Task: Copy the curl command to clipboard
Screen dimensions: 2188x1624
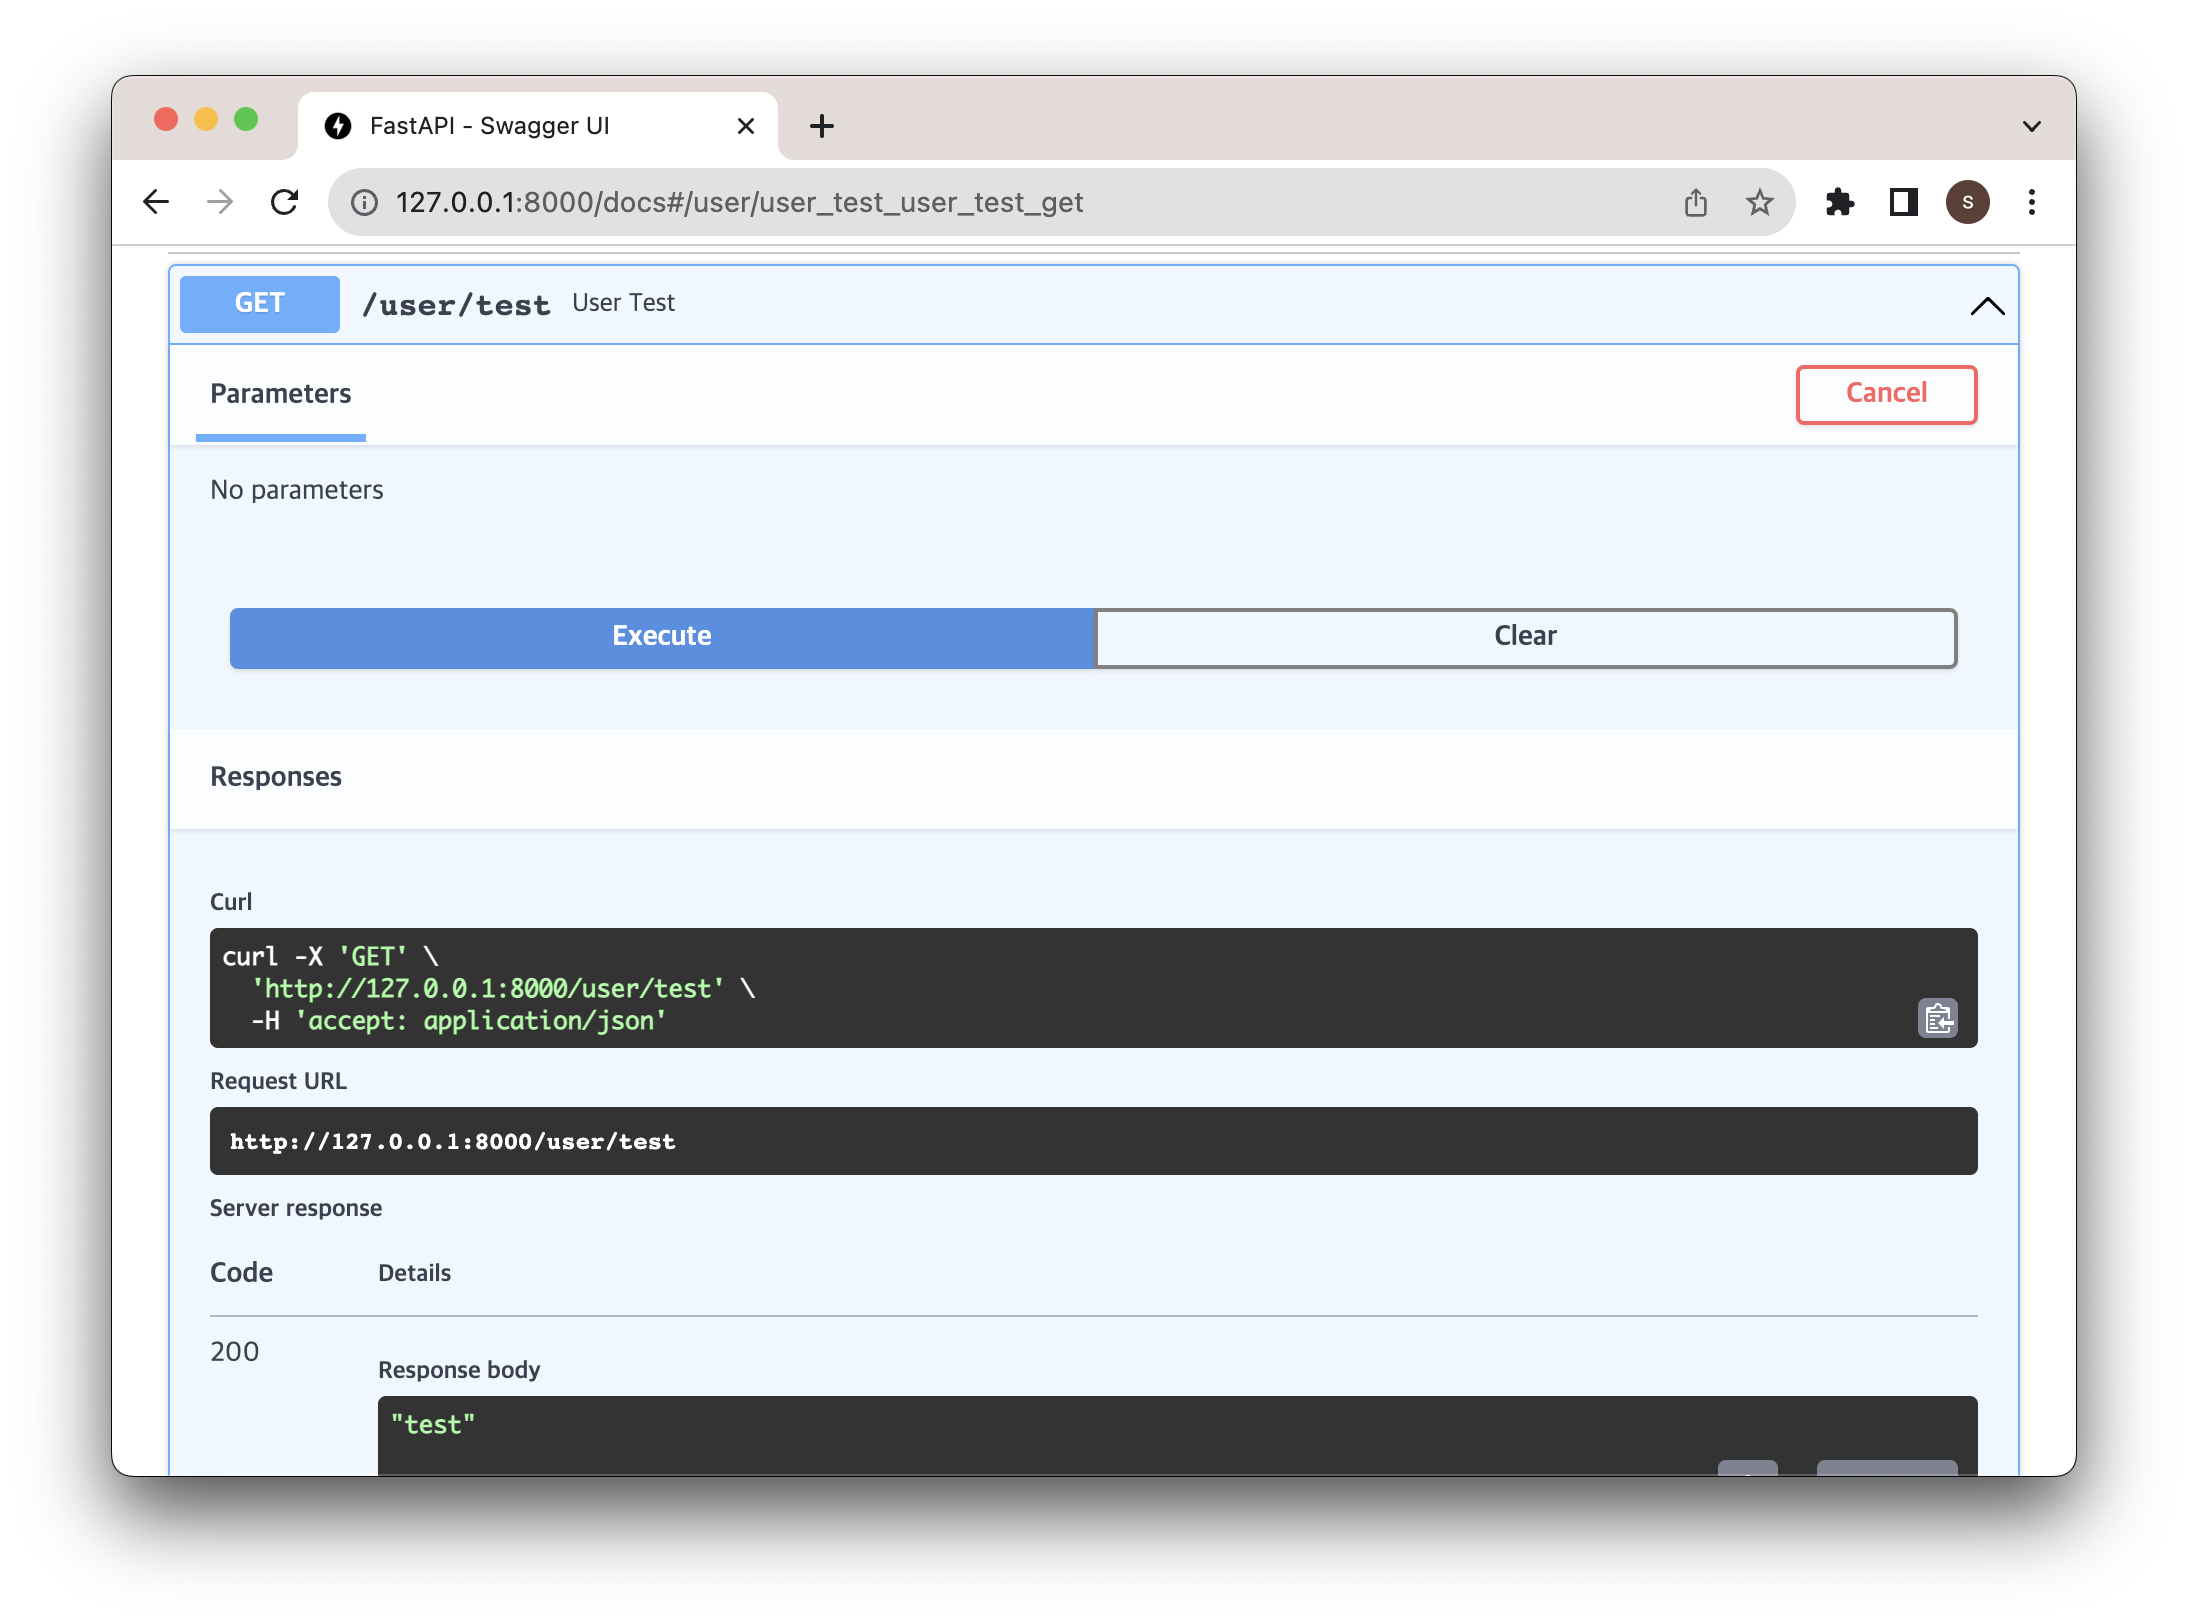Action: pyautogui.click(x=1937, y=1018)
